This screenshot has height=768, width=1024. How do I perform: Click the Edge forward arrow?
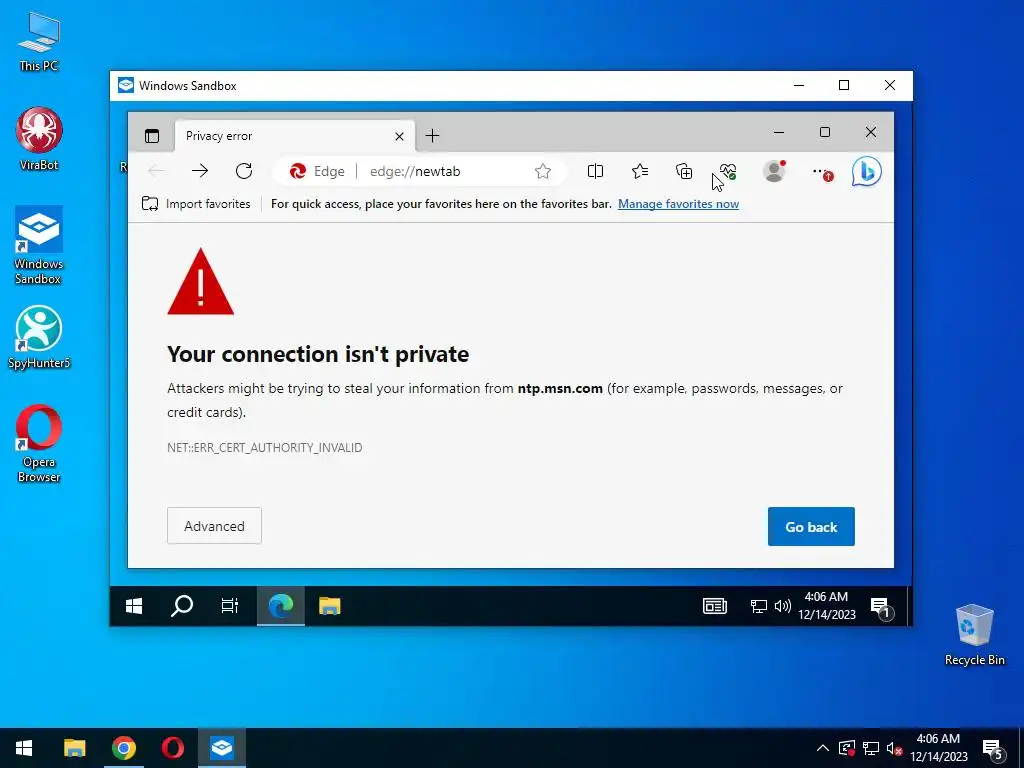click(x=200, y=171)
